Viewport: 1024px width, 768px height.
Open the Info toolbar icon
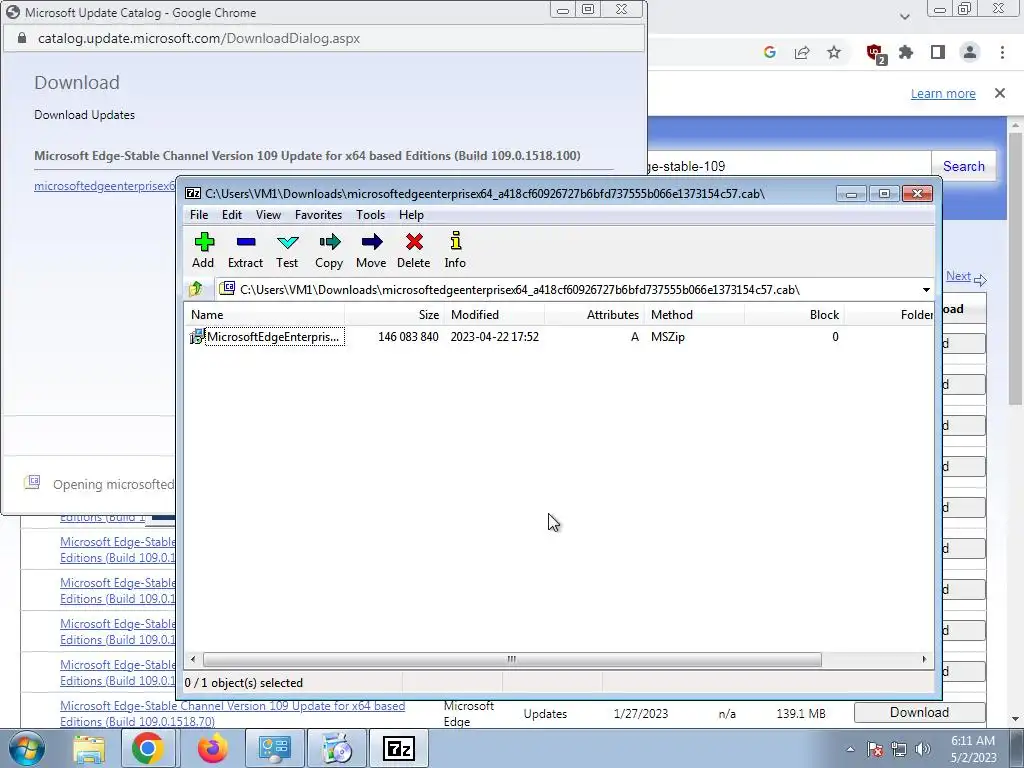455,250
